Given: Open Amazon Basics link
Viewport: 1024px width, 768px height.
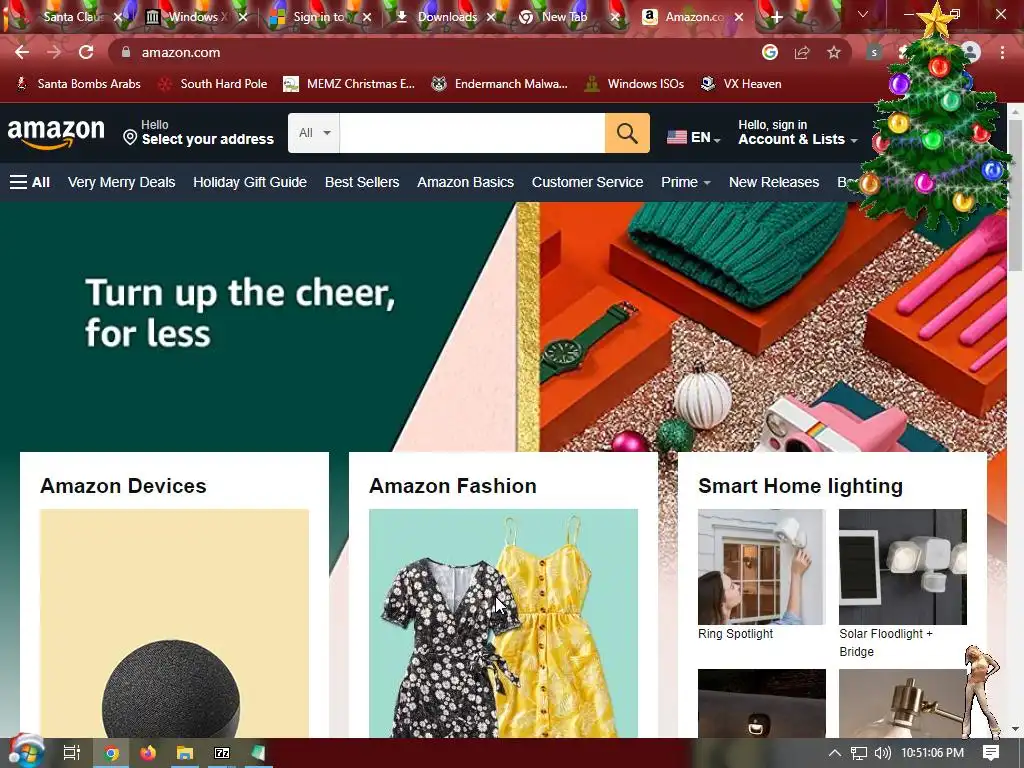Looking at the screenshot, I should tap(466, 182).
